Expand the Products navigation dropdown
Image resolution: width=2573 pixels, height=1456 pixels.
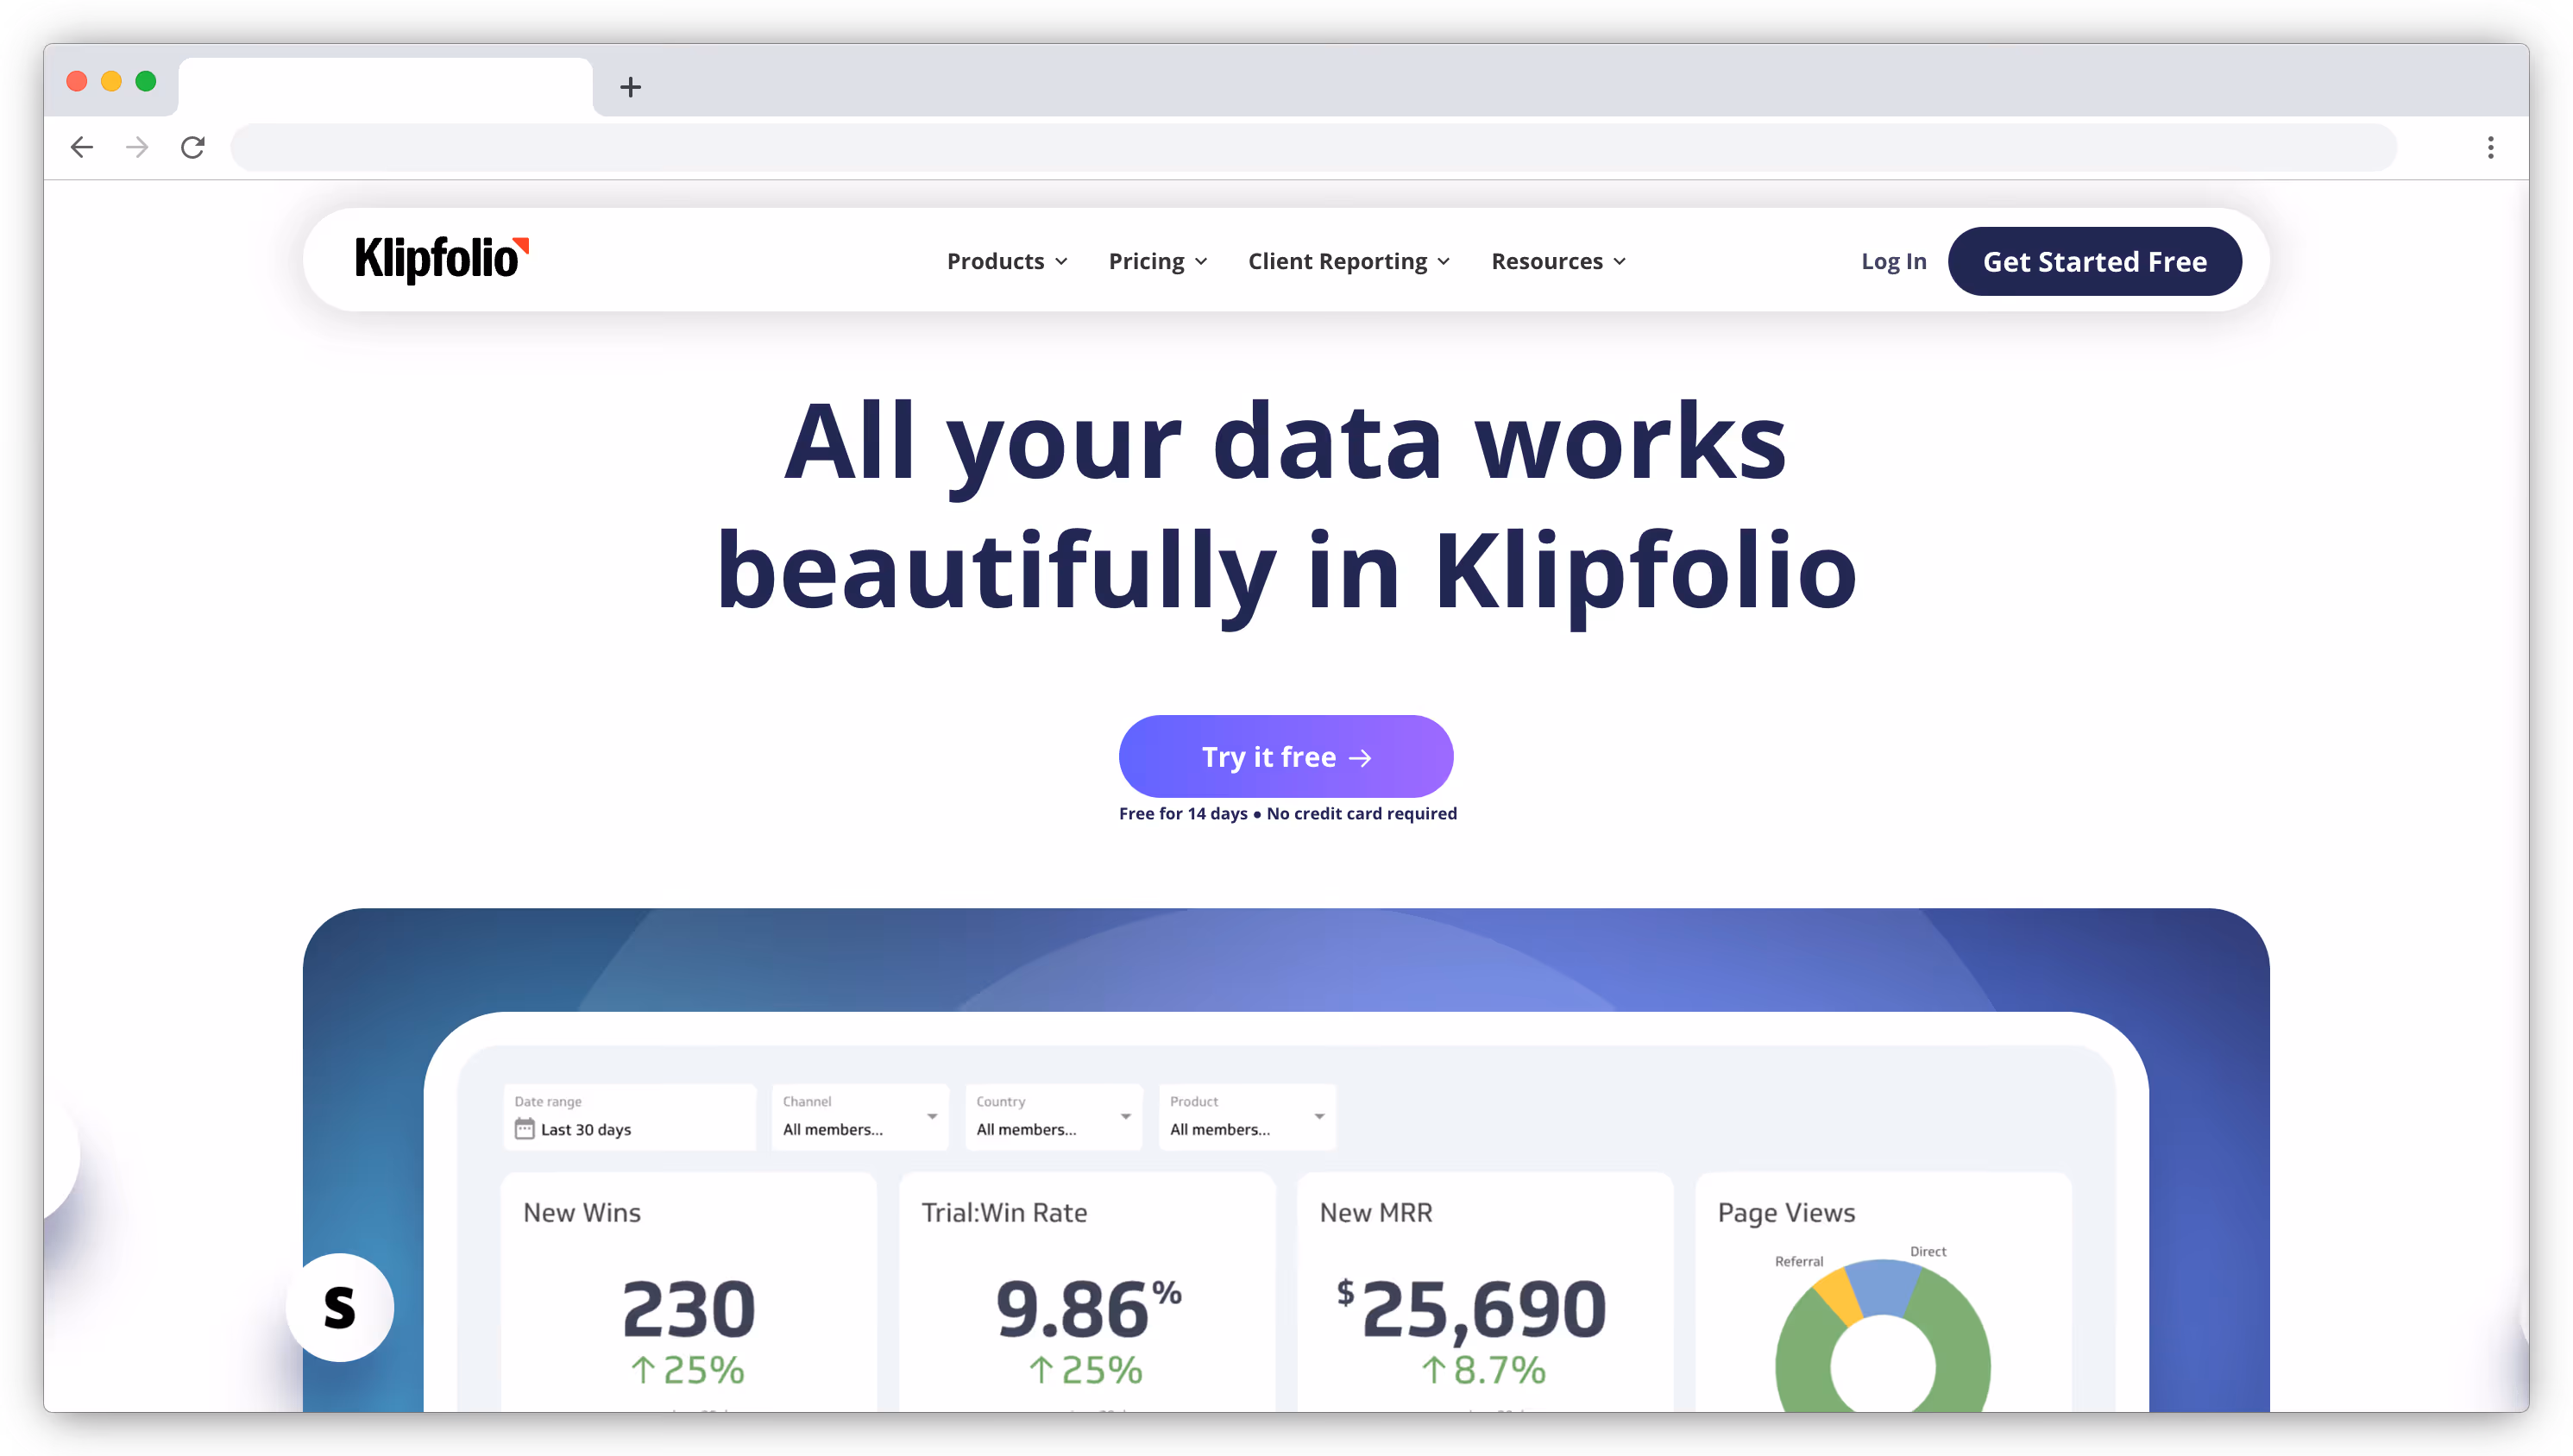1006,261
